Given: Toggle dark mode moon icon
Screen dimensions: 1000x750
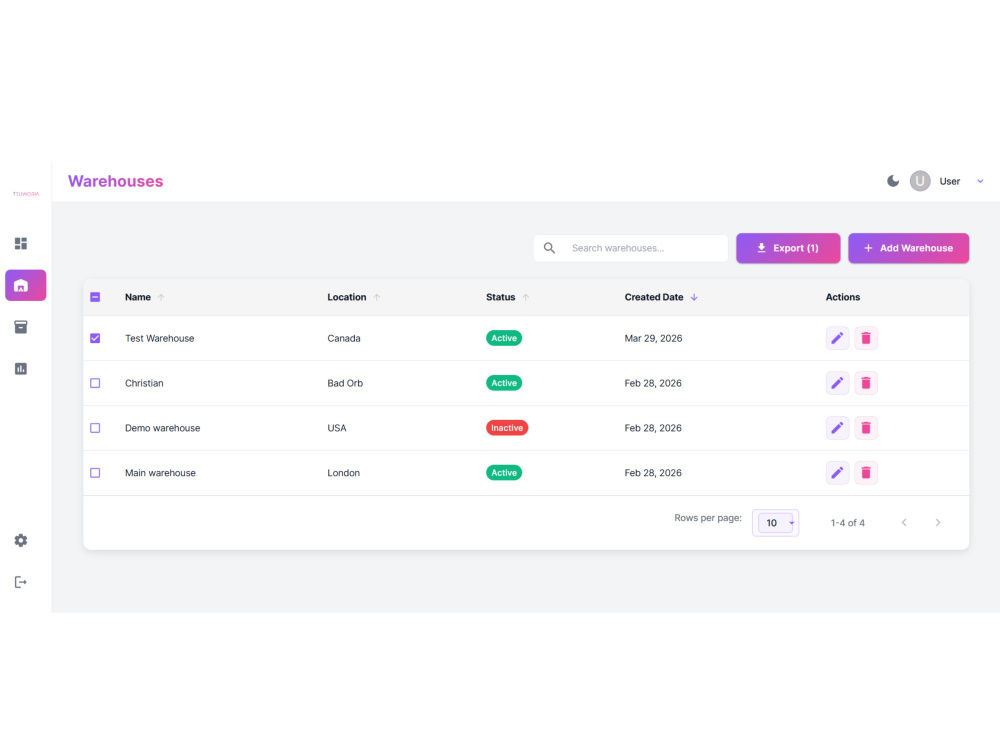Looking at the screenshot, I should pos(893,181).
